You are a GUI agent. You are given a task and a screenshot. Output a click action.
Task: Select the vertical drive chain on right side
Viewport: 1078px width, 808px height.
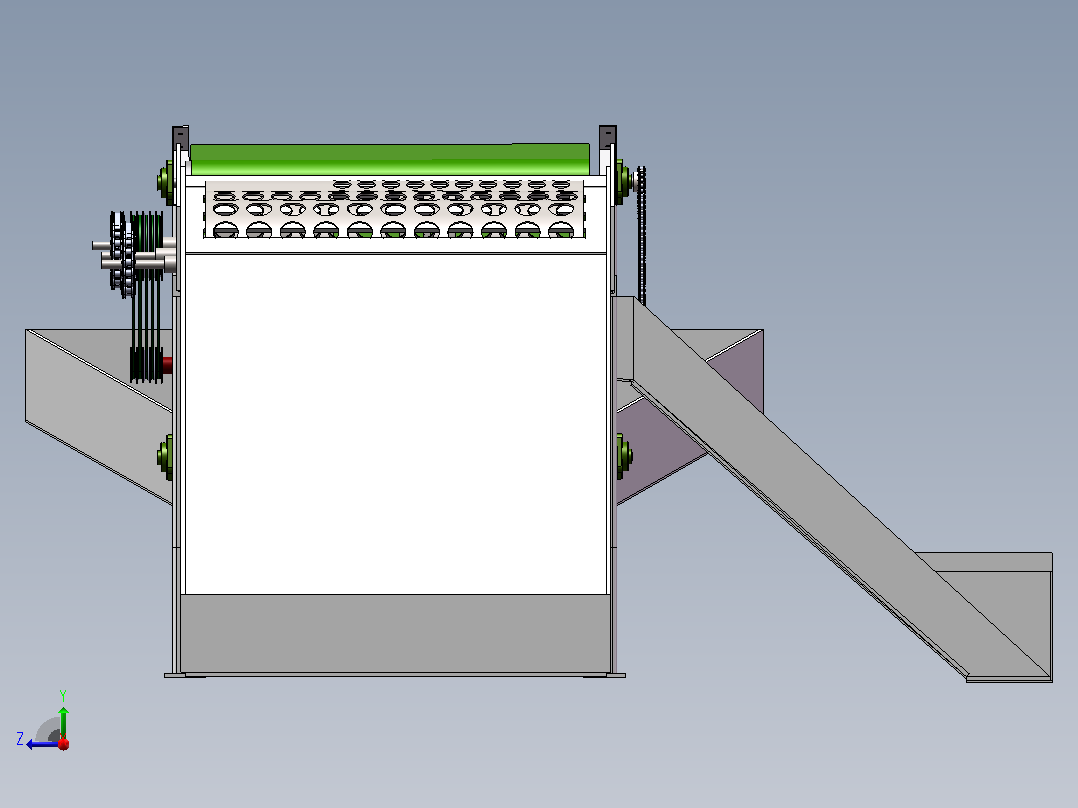[x=641, y=235]
